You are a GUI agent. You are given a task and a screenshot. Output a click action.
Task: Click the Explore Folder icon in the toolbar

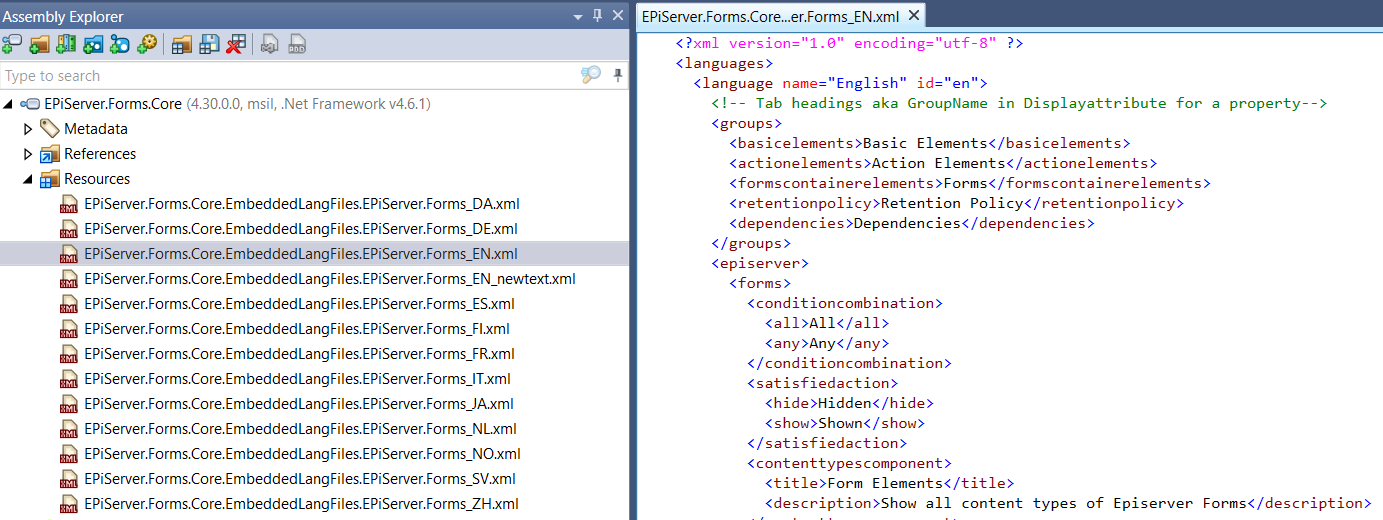(39, 44)
